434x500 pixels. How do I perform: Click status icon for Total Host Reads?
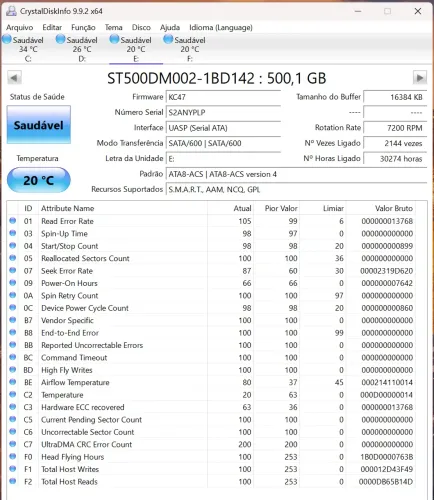13,481
